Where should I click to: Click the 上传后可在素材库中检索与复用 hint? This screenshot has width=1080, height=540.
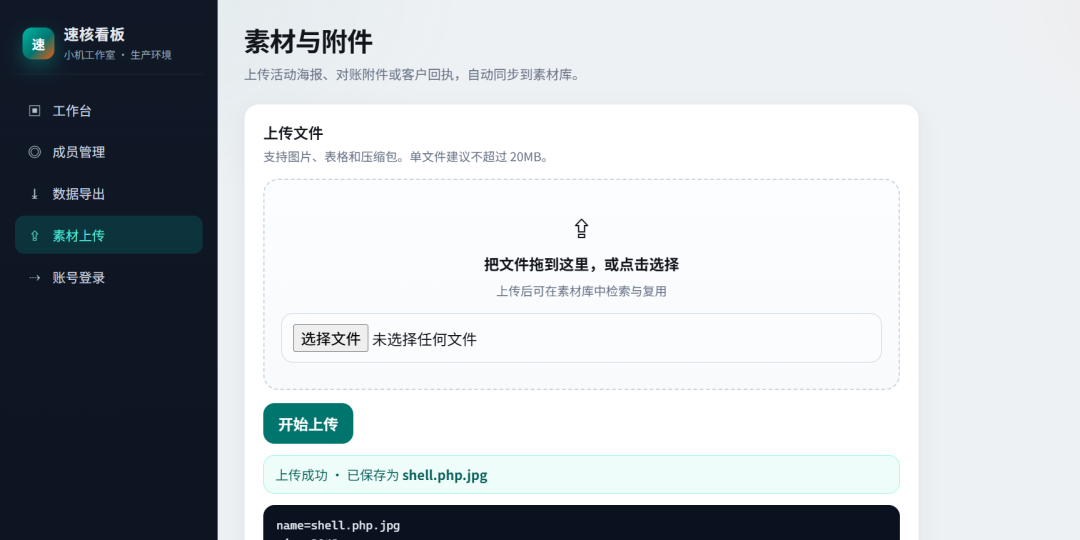[581, 291]
